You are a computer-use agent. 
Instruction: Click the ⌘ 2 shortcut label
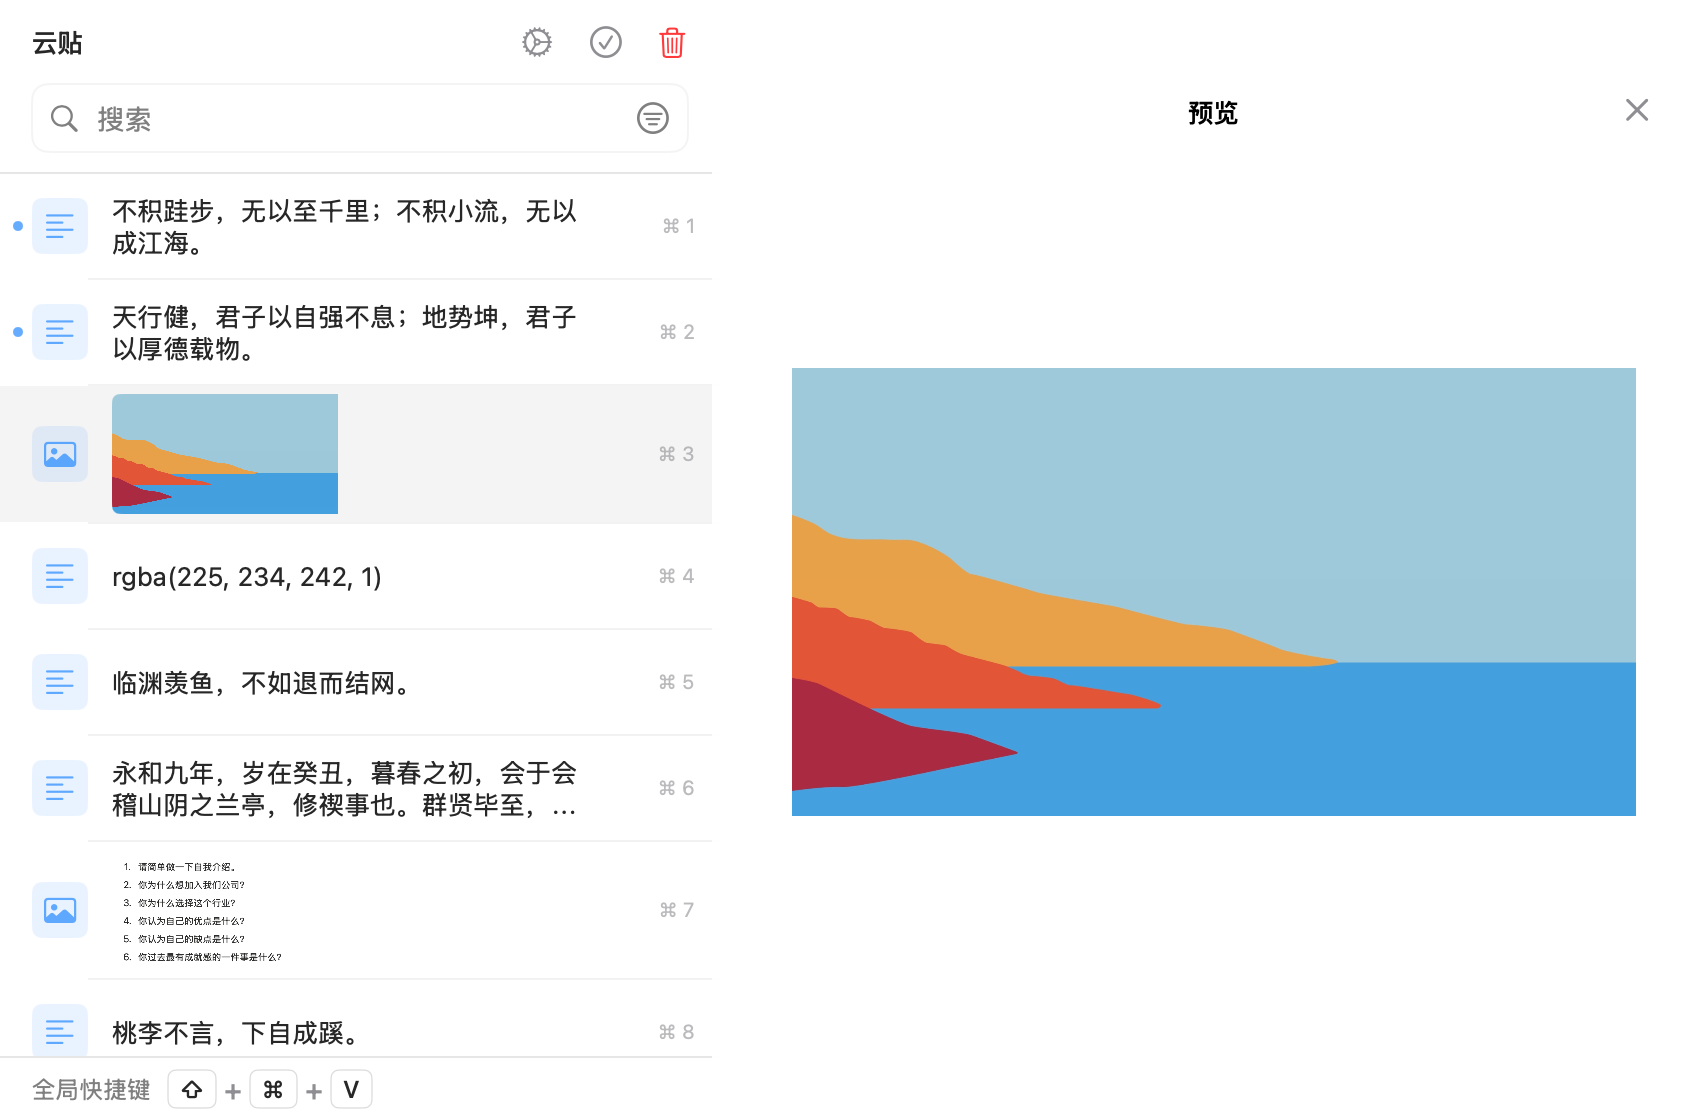click(x=677, y=332)
